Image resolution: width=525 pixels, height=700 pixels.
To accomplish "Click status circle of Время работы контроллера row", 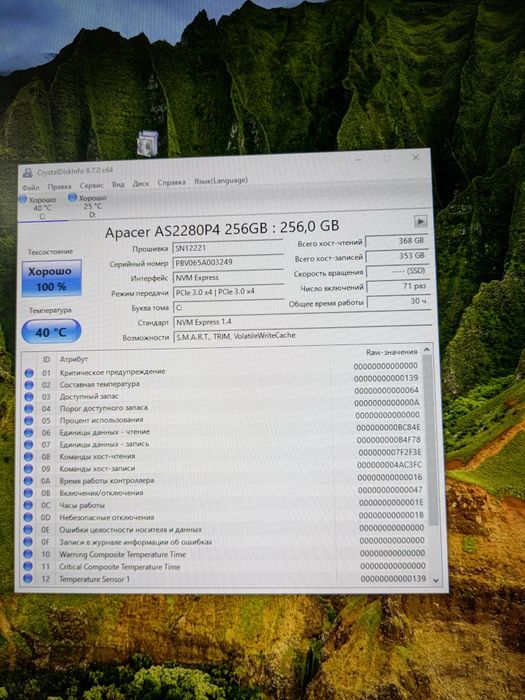I will (28, 481).
